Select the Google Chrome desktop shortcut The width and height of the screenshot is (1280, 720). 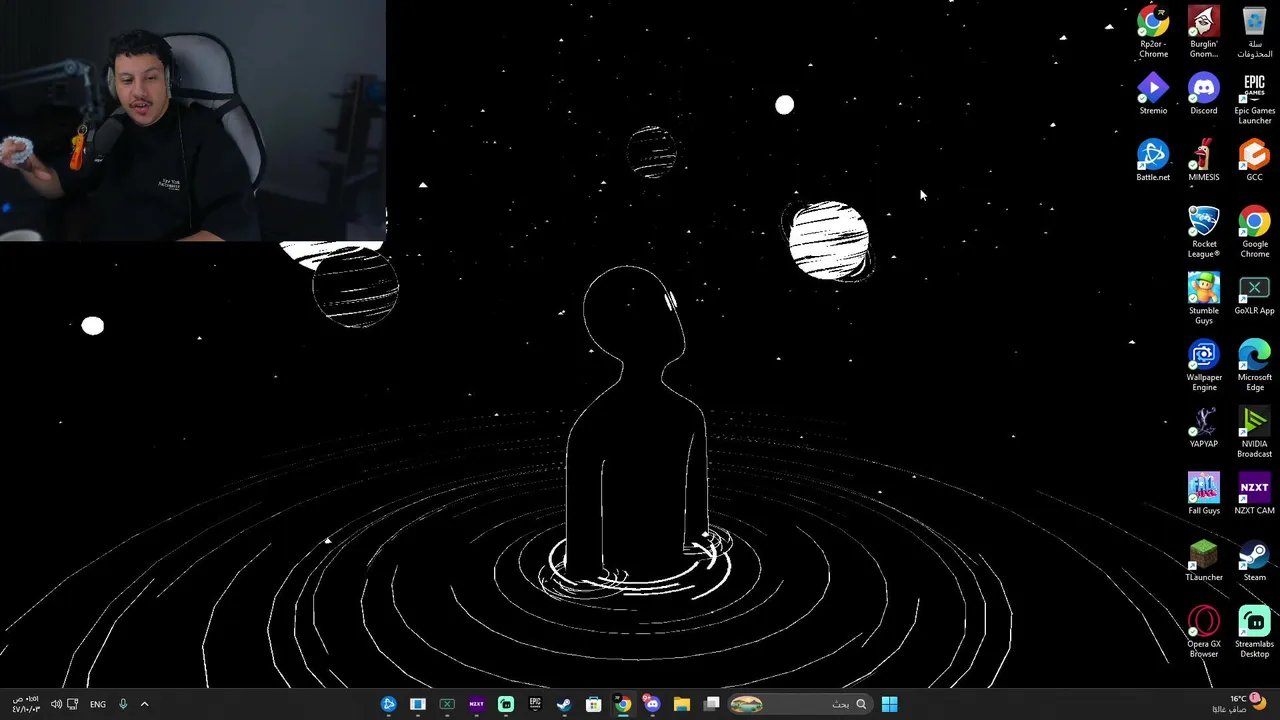[1254, 232]
